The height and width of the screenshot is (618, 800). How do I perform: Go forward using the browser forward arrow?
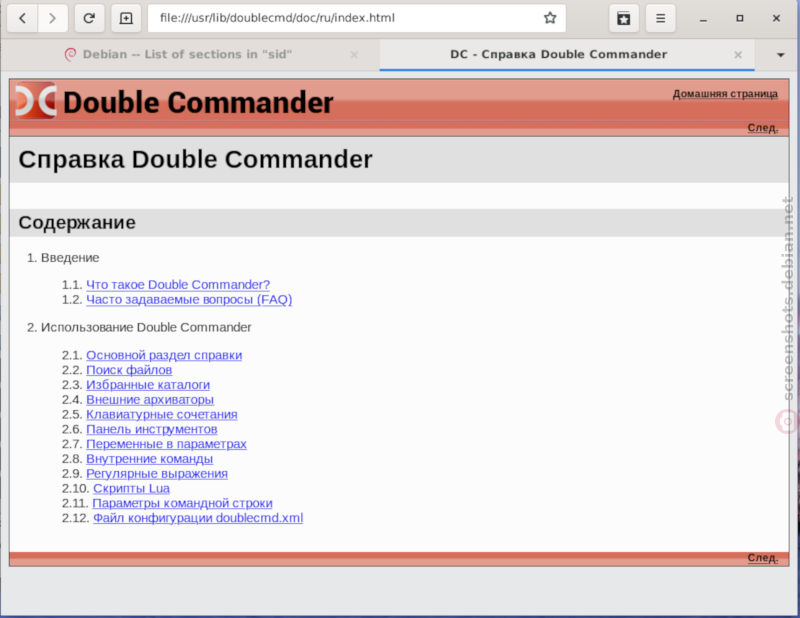coord(52,18)
